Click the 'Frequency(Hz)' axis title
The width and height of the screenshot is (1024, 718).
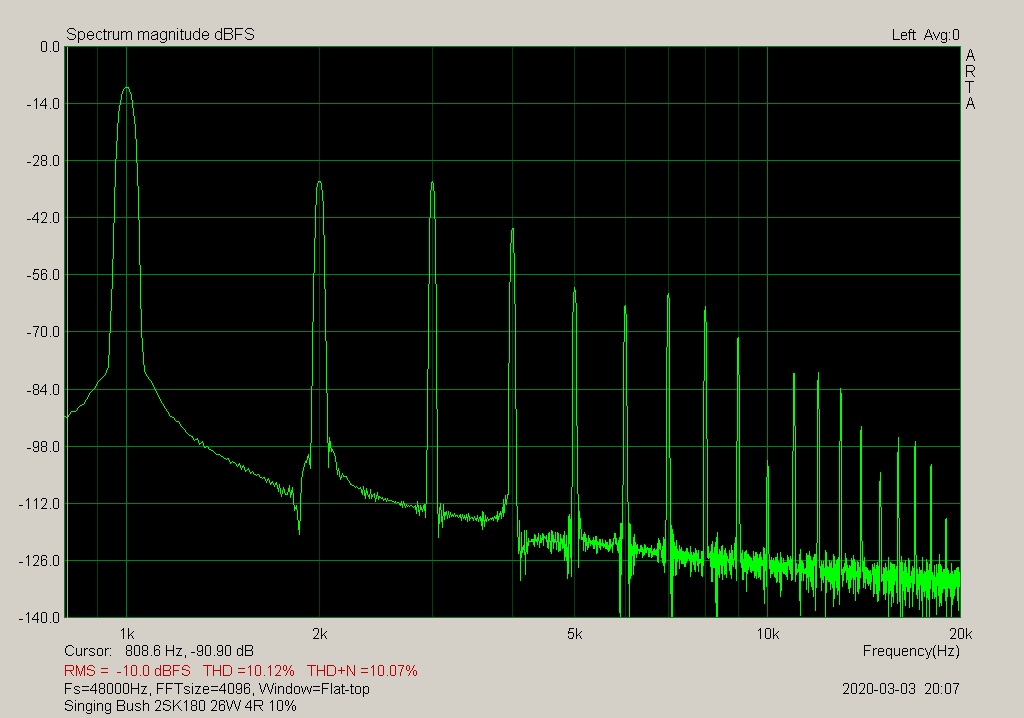(911, 651)
